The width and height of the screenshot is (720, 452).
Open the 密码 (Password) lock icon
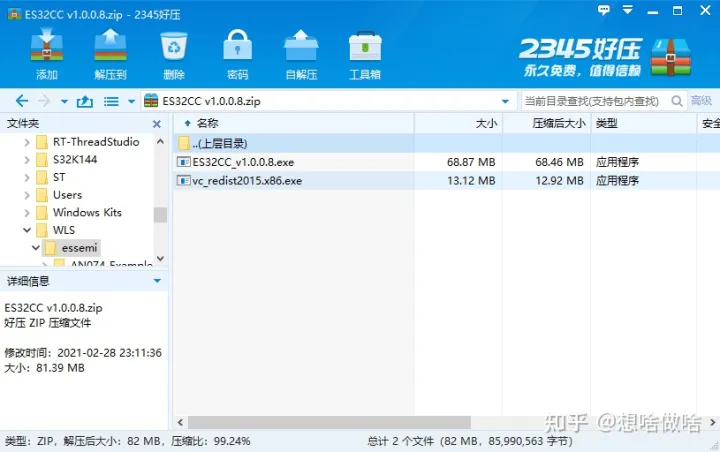coord(237,45)
